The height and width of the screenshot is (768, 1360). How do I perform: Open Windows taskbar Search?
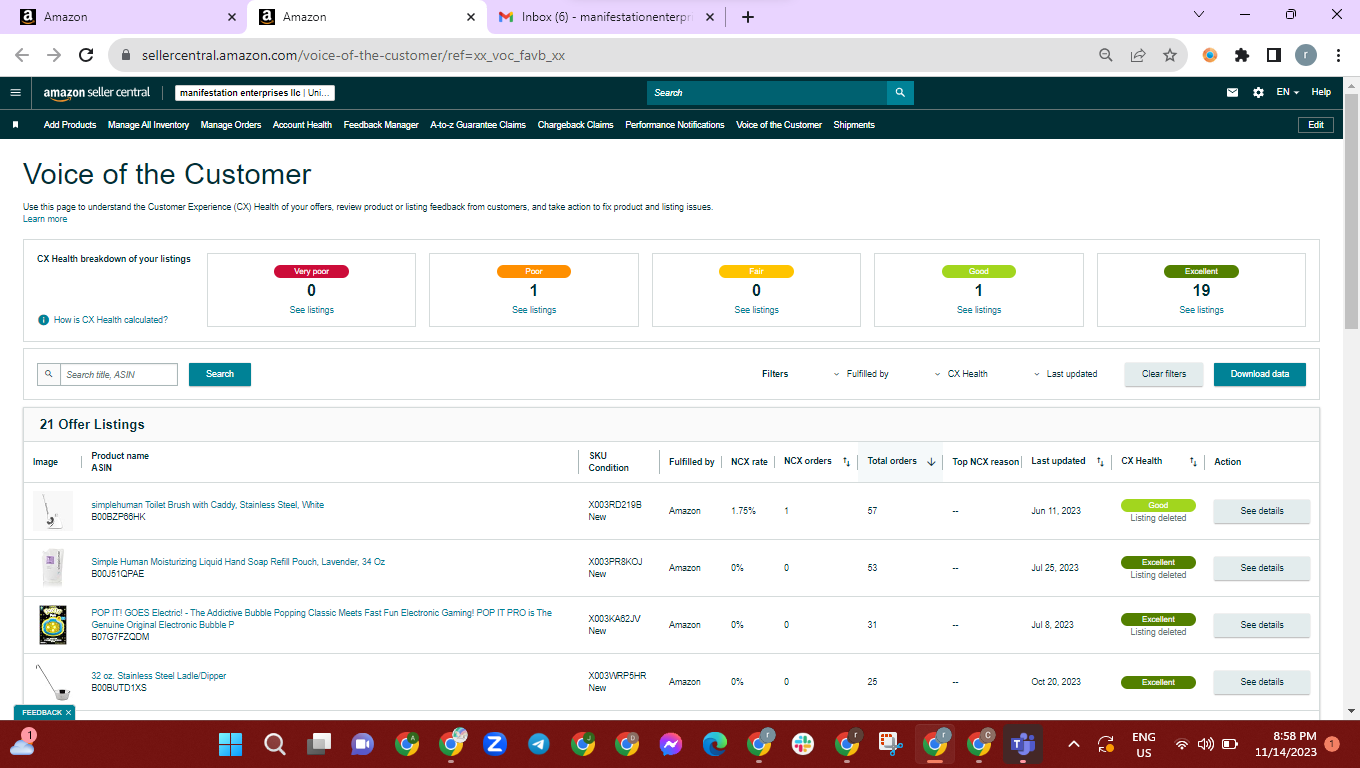tap(275, 744)
